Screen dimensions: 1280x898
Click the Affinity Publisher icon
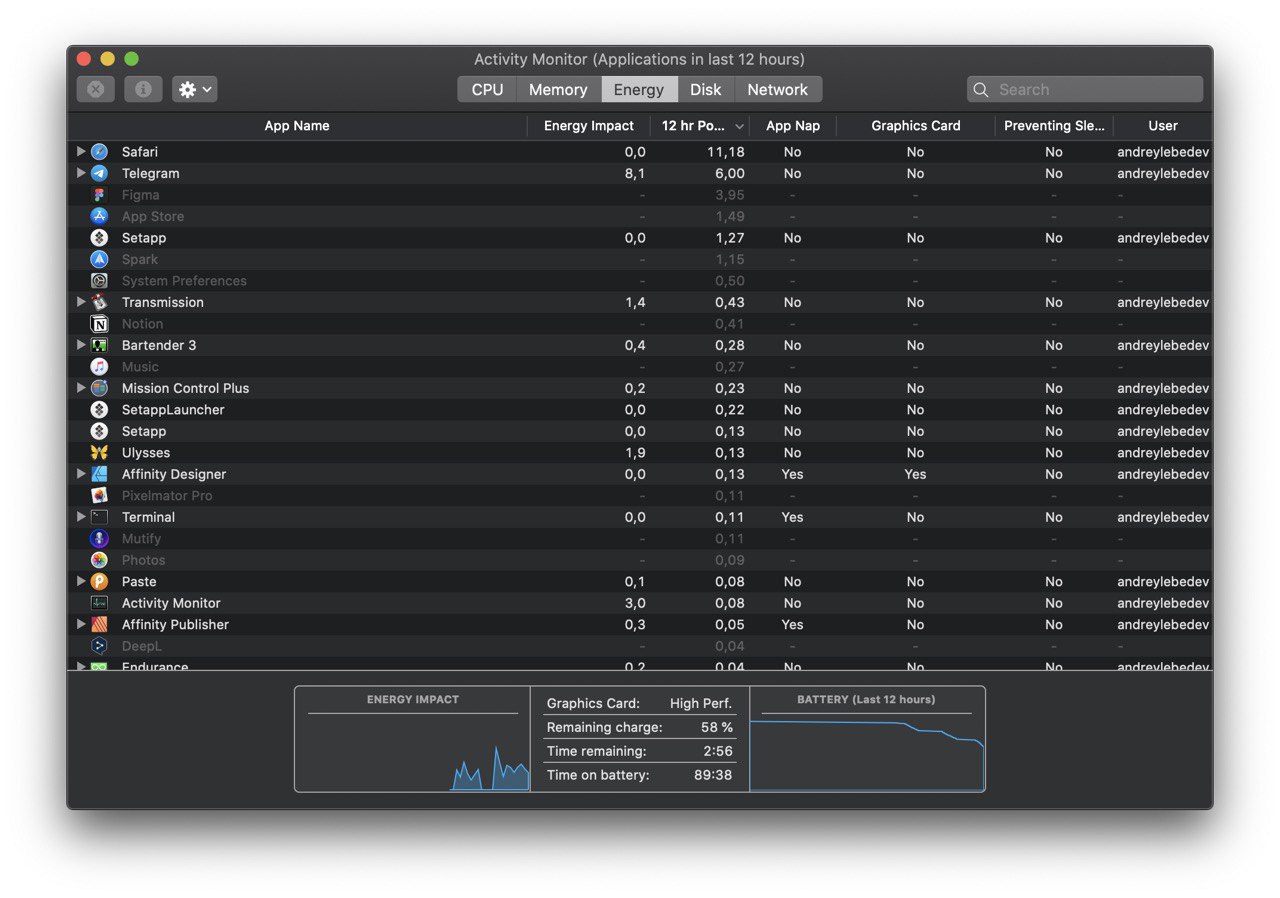coord(99,625)
